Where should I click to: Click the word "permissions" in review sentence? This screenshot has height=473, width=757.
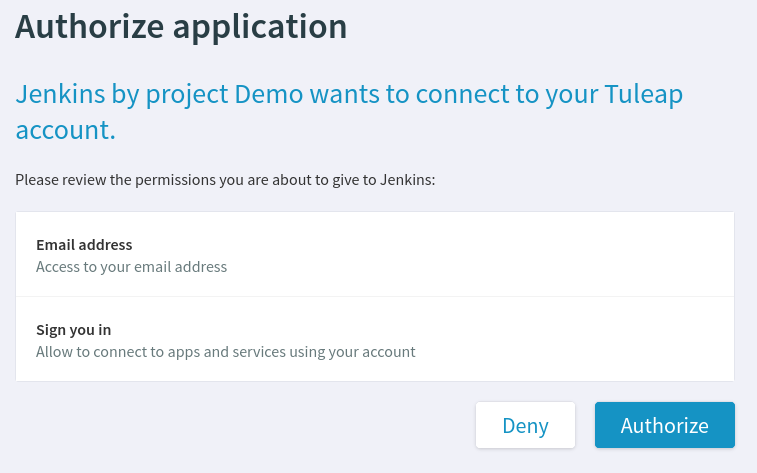(175, 180)
